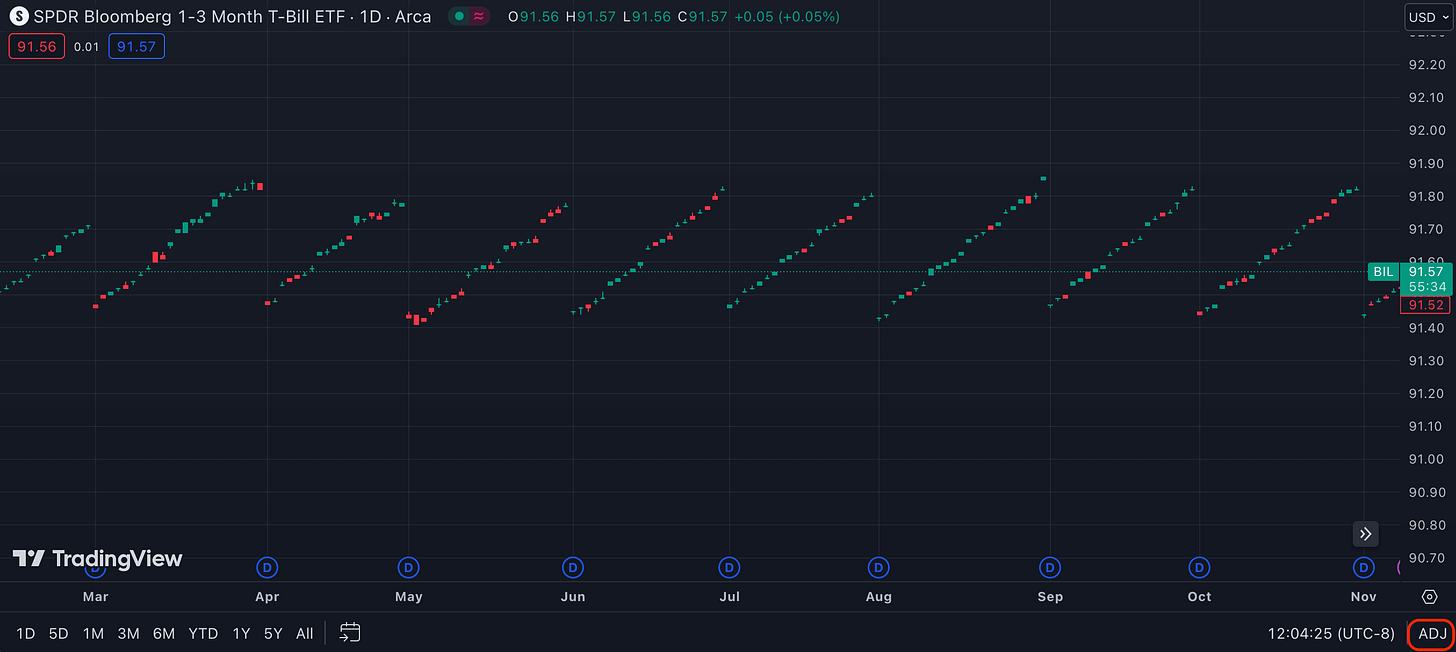Click the SPDR symbol logo icon
1456x652 pixels.
click(19, 16)
